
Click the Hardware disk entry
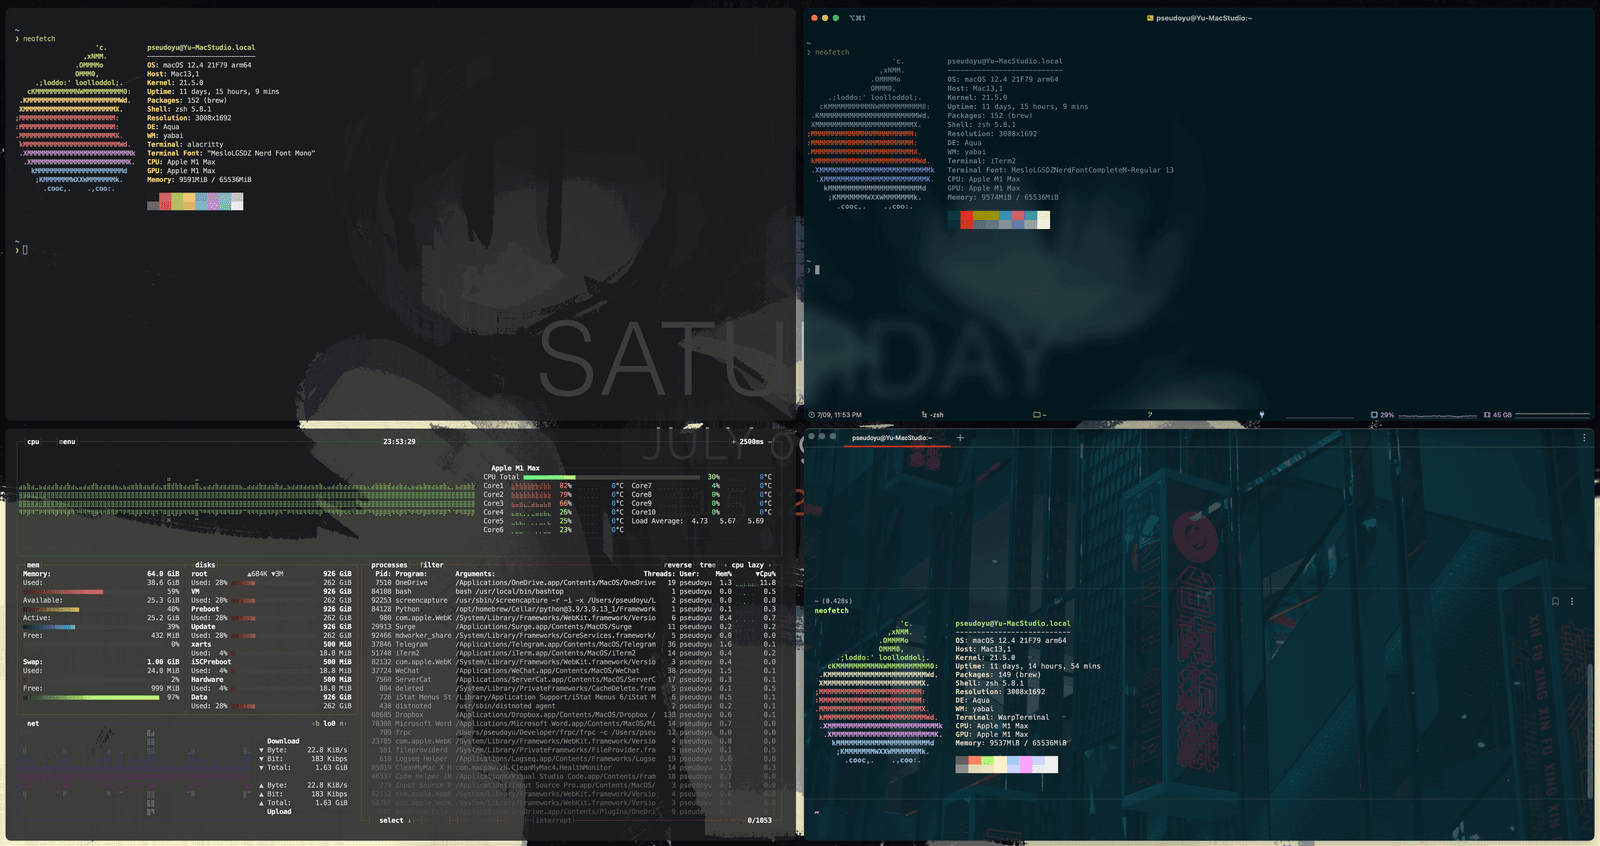(x=207, y=680)
